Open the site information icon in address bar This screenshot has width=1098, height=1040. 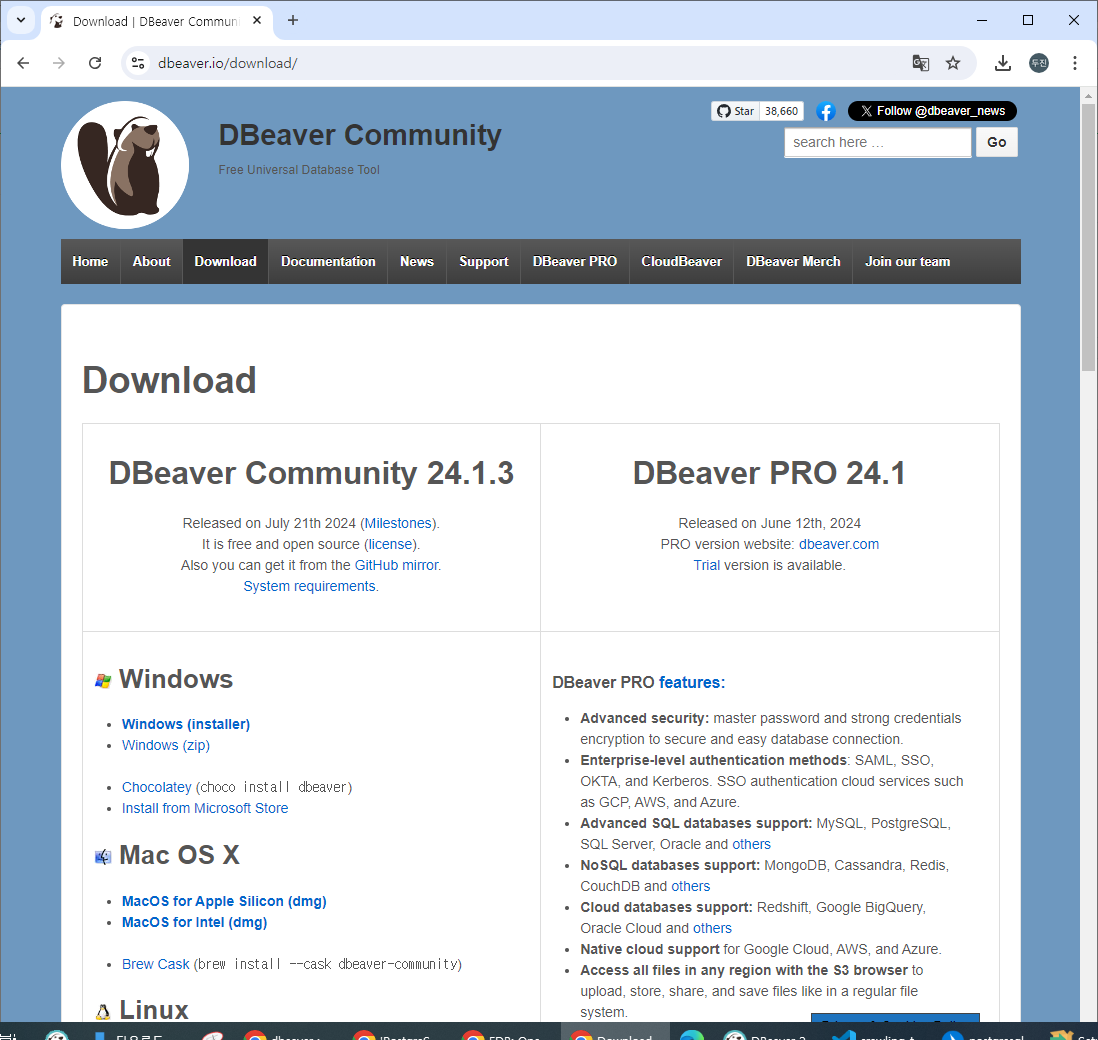pyautogui.click(x=138, y=63)
